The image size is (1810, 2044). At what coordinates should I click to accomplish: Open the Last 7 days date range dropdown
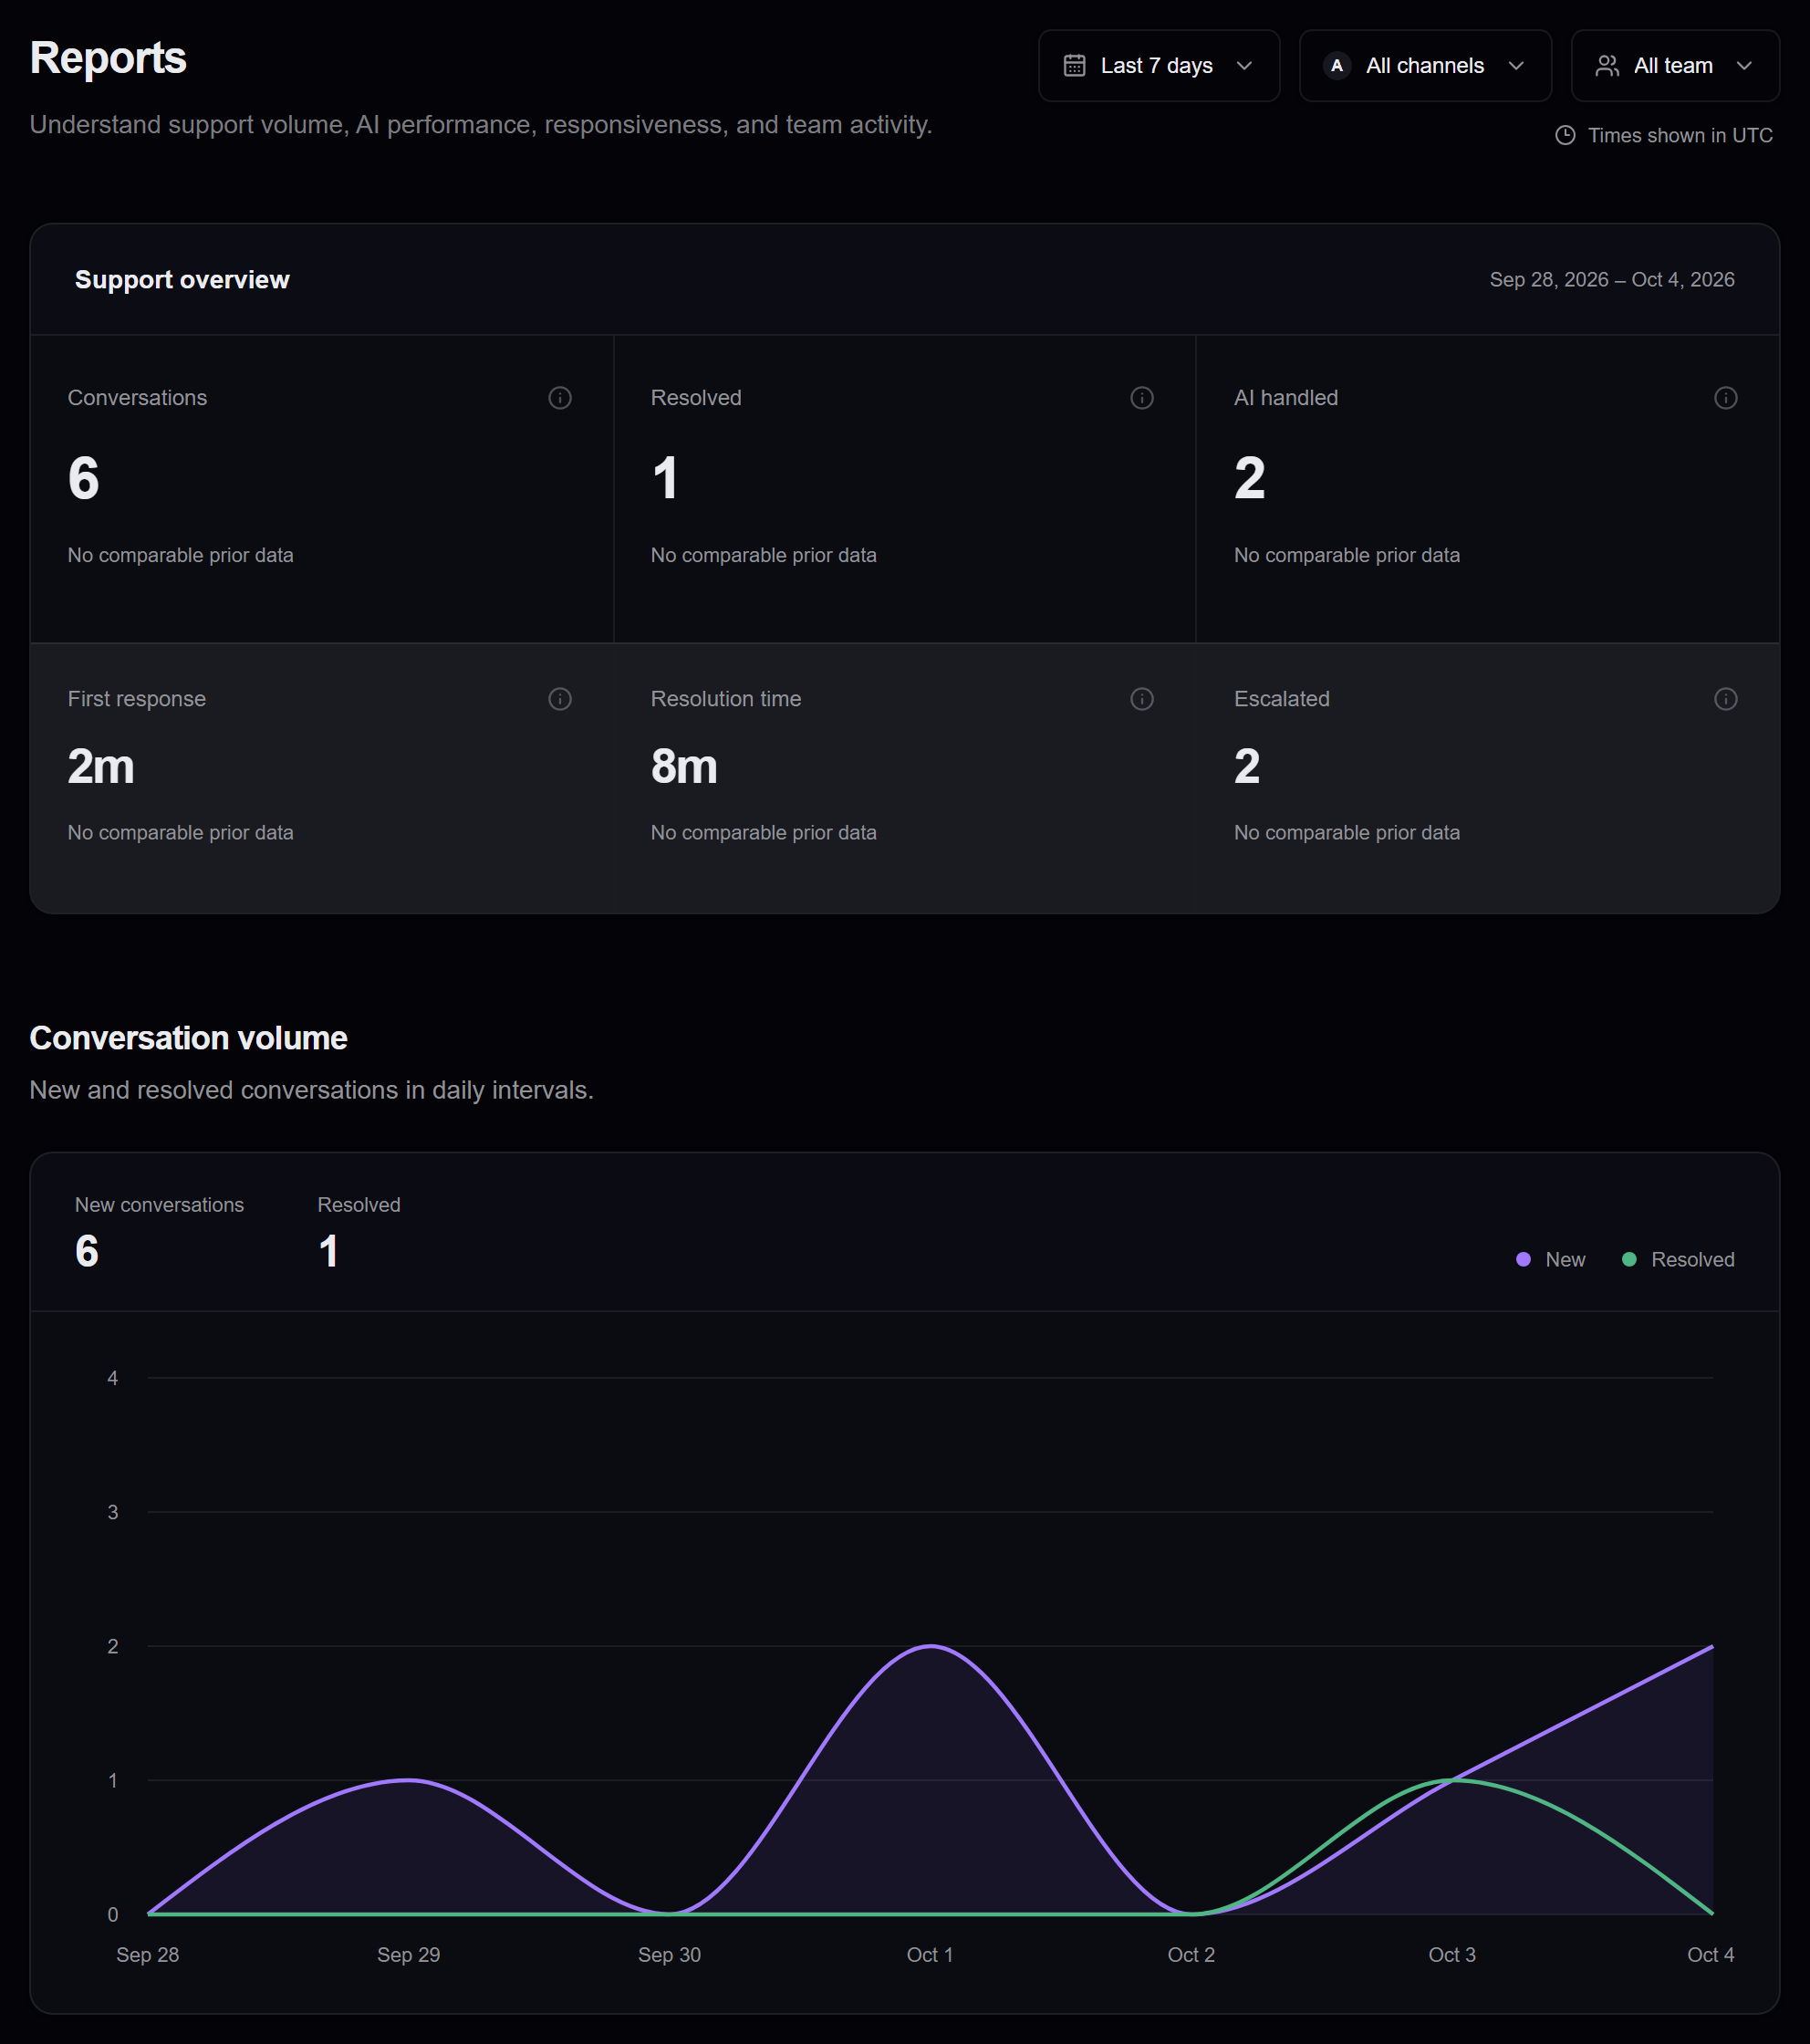tap(1158, 66)
